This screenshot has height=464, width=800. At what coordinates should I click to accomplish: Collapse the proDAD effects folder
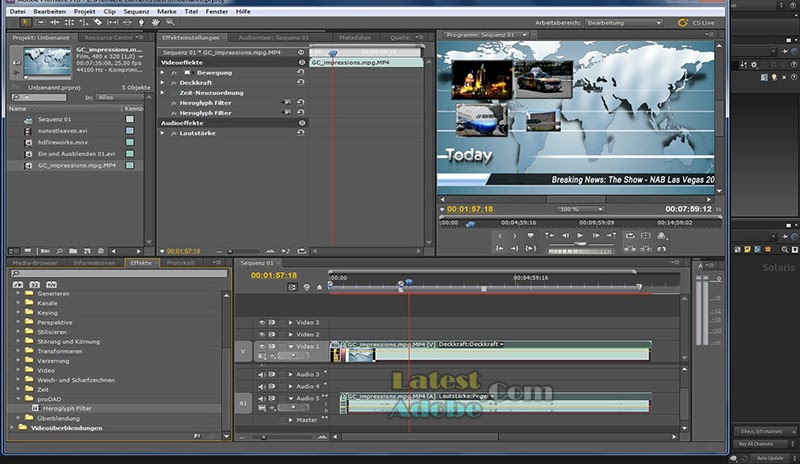18,399
